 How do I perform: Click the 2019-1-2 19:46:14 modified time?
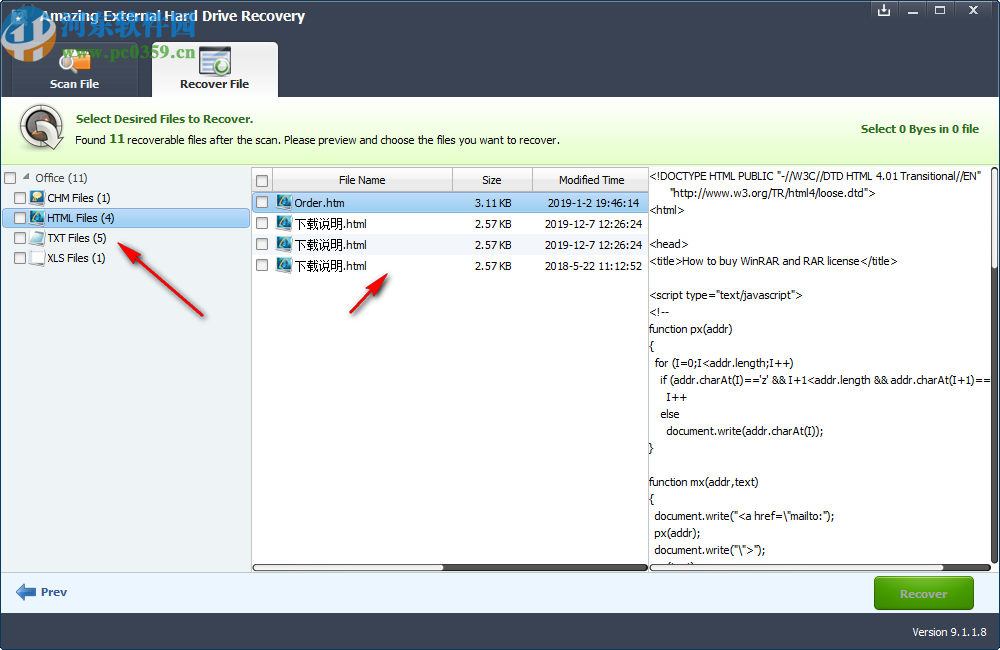coord(593,203)
